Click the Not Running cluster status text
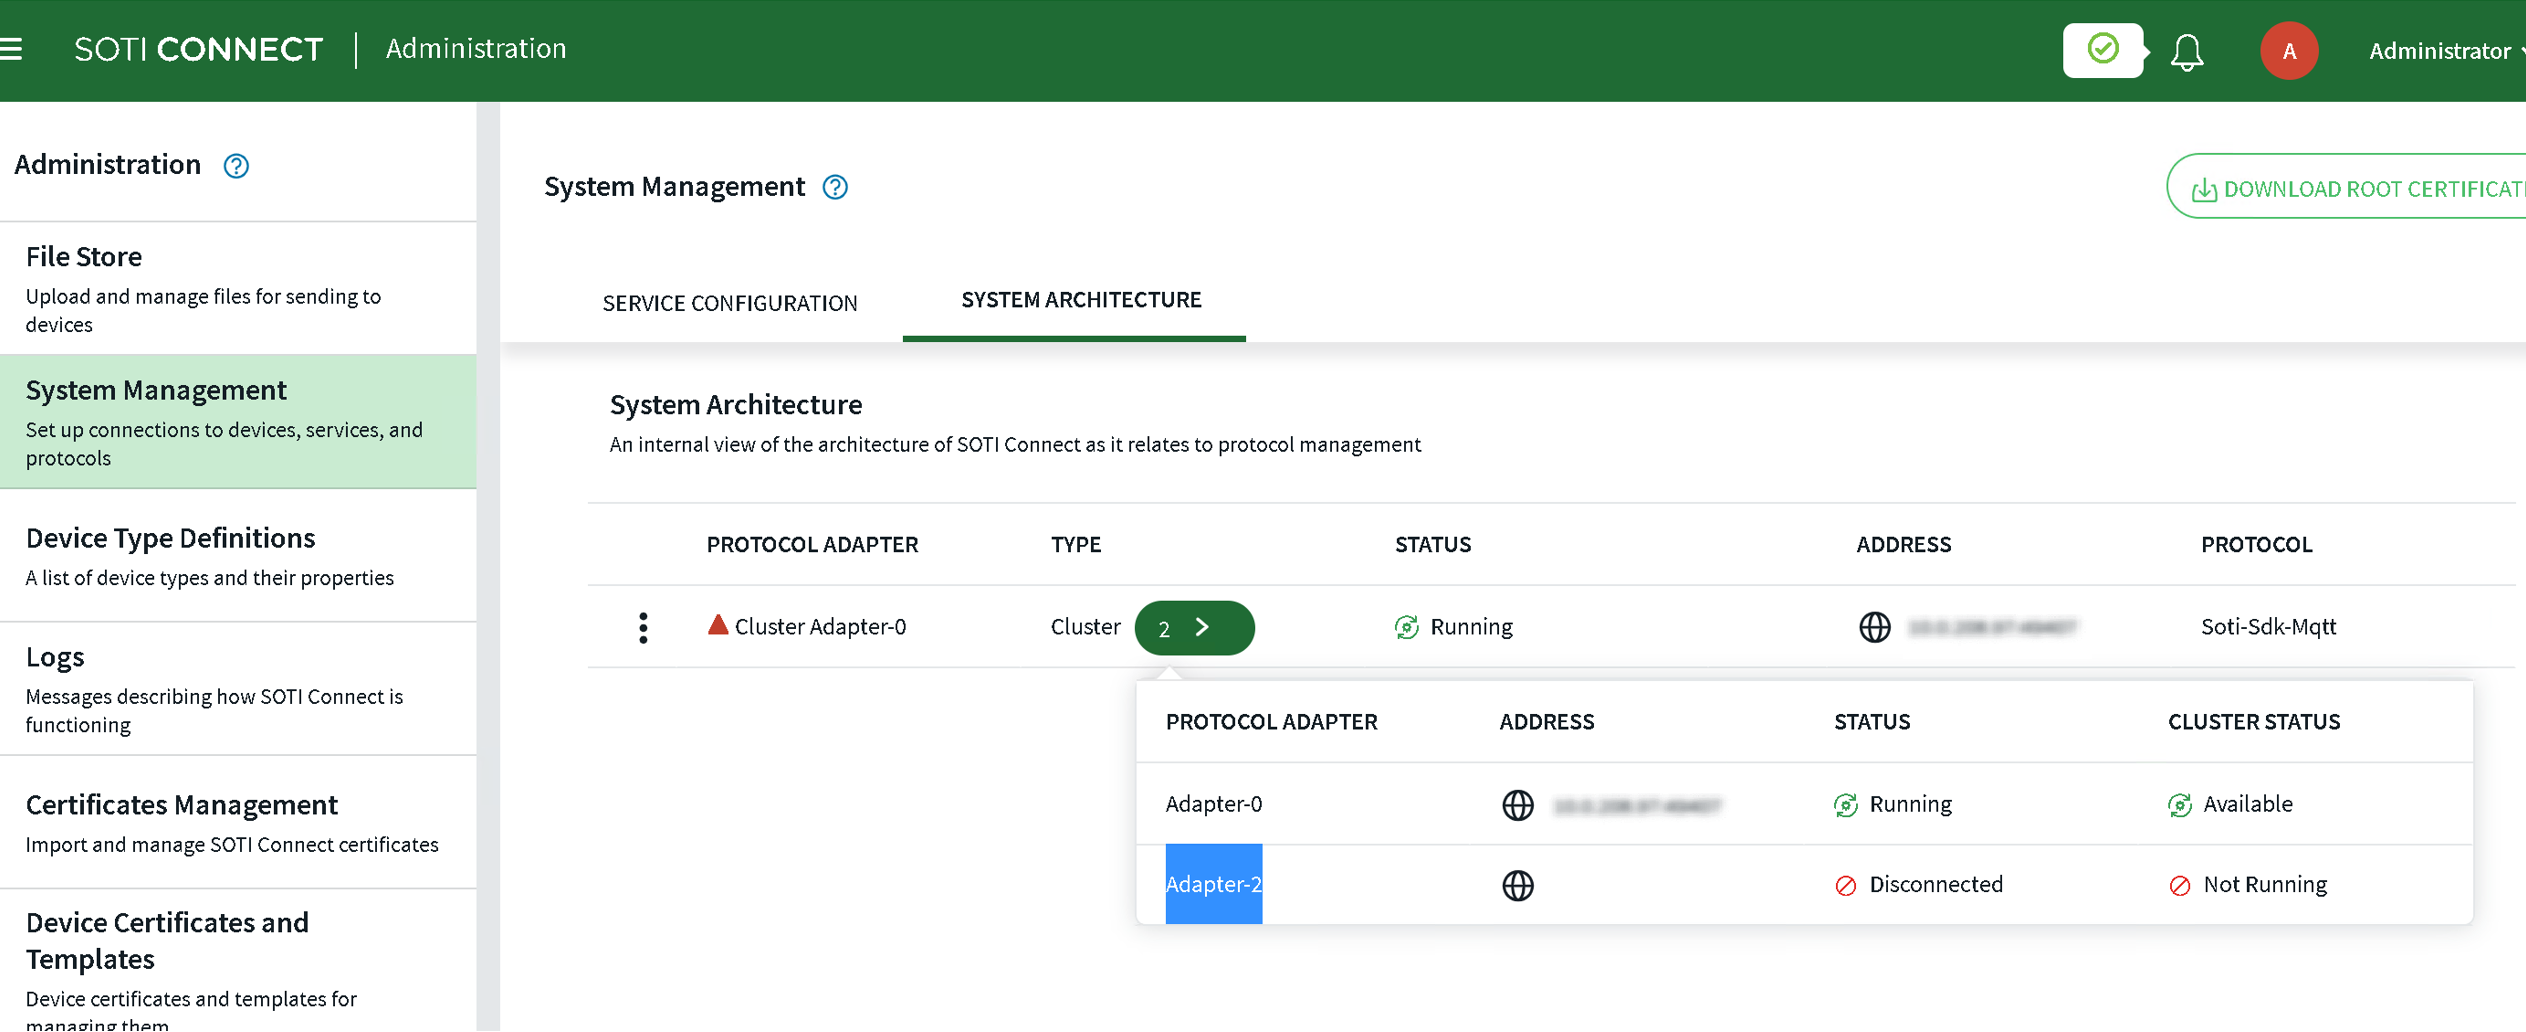 click(x=2265, y=885)
